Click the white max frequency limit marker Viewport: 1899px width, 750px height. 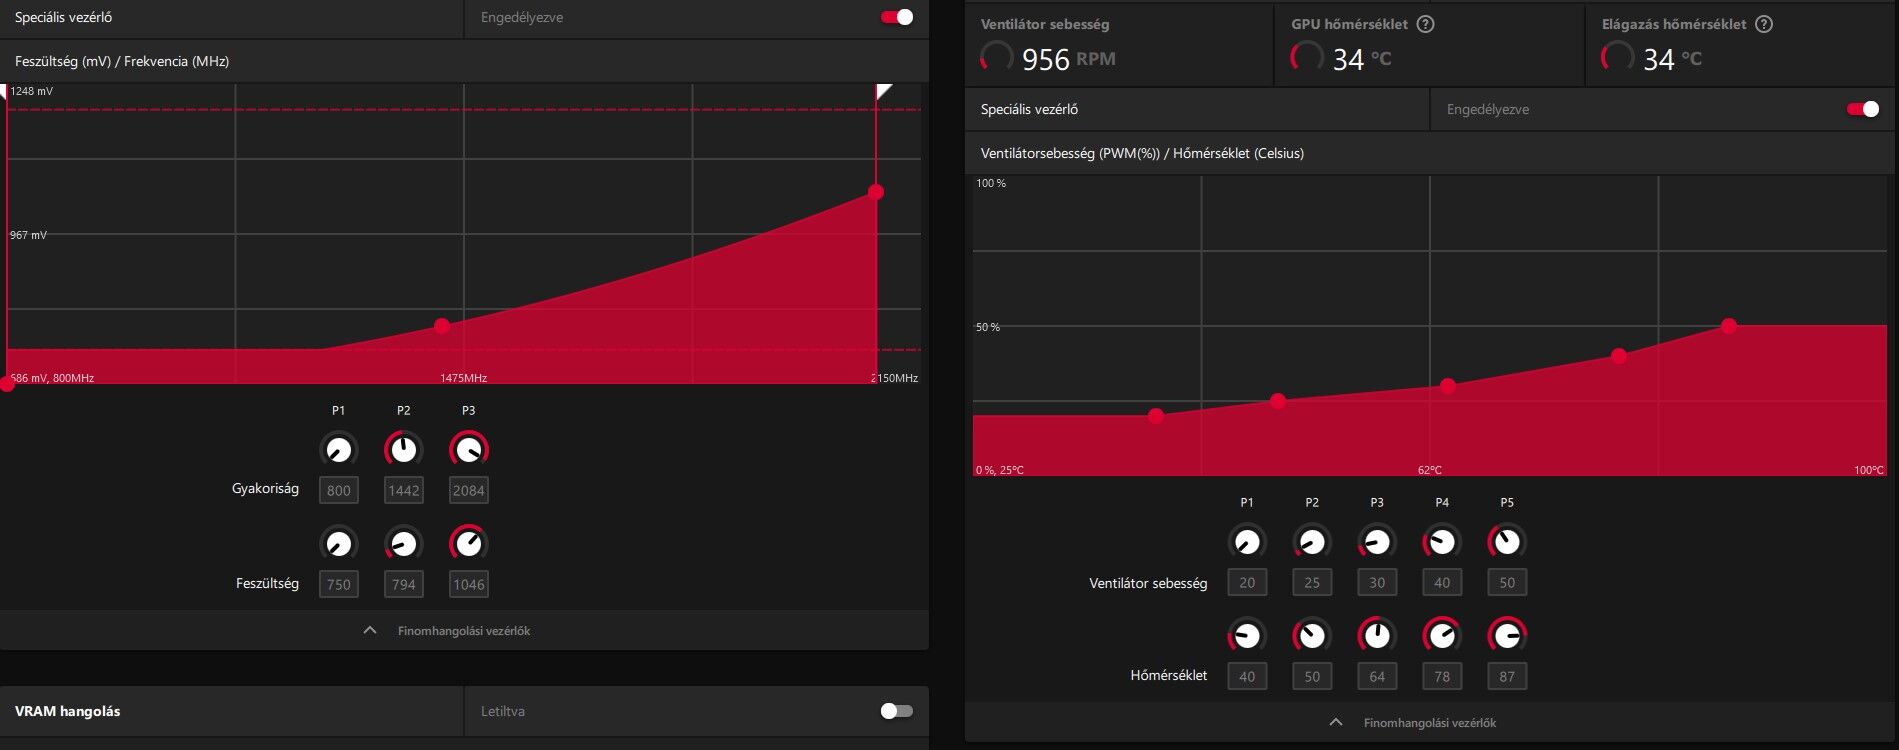pos(883,91)
